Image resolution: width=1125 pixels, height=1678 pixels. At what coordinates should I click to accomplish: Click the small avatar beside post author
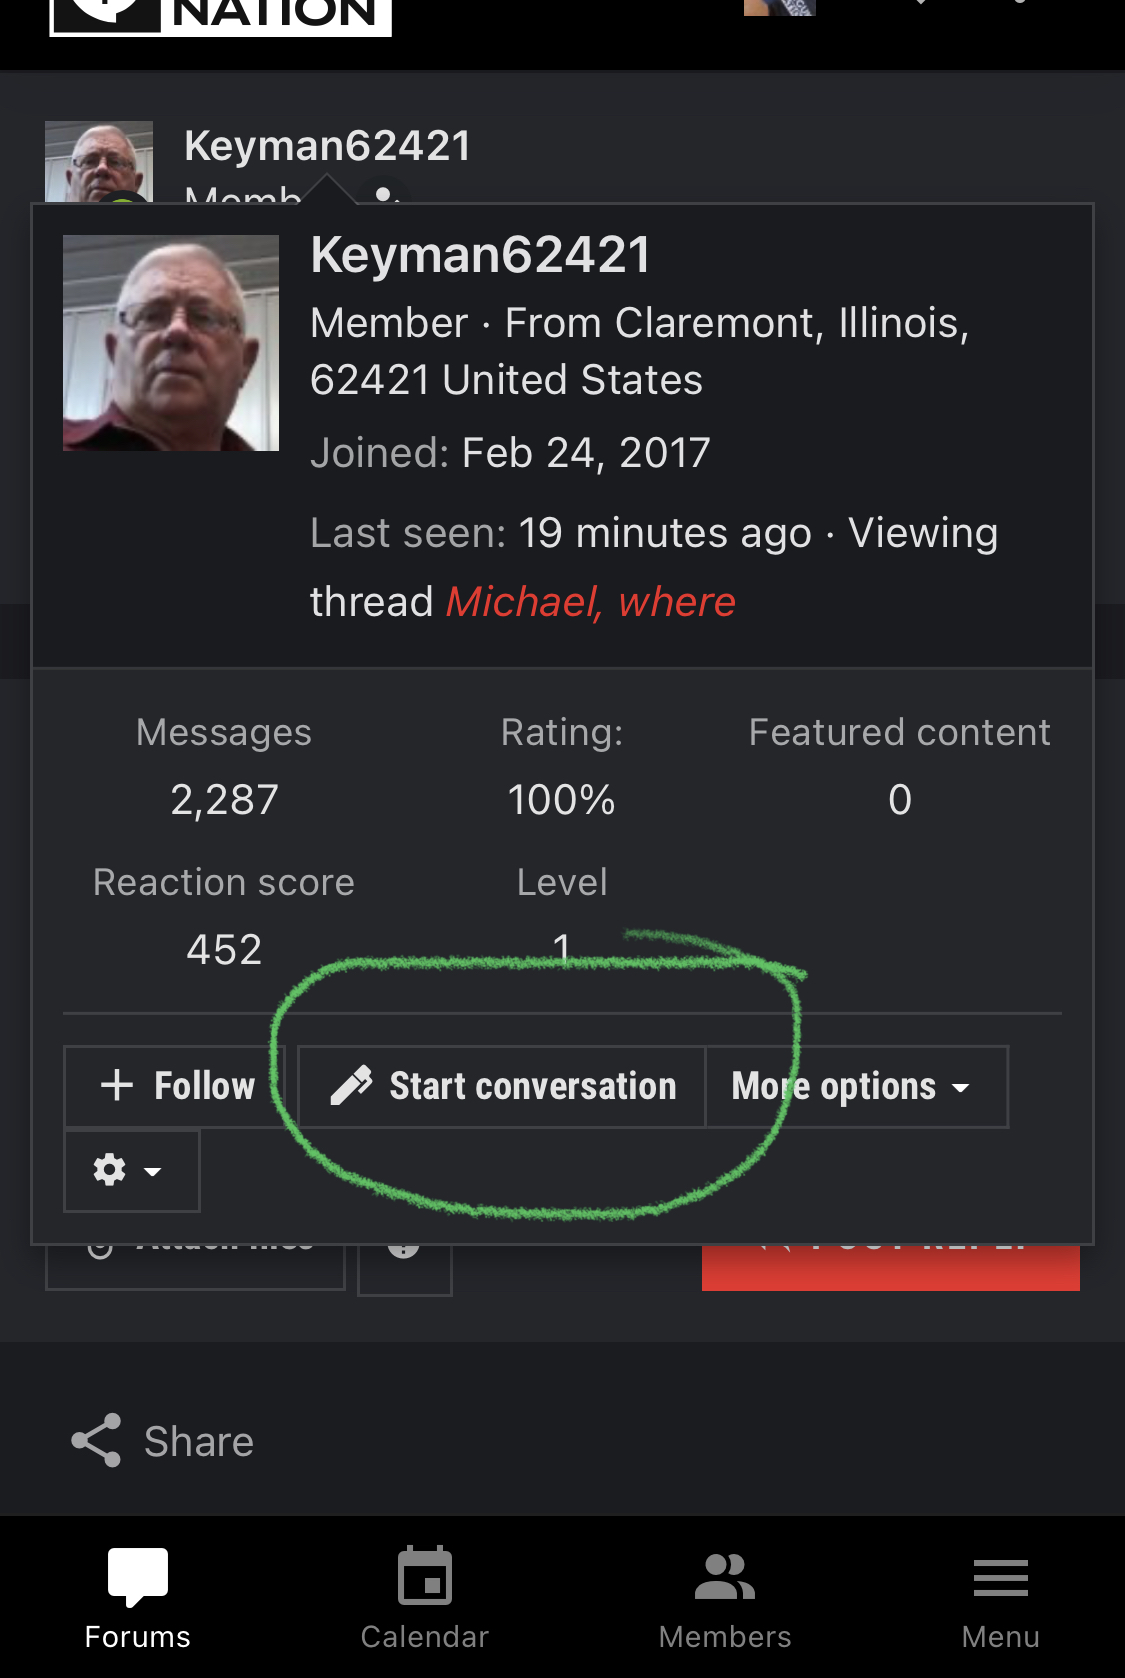click(99, 161)
